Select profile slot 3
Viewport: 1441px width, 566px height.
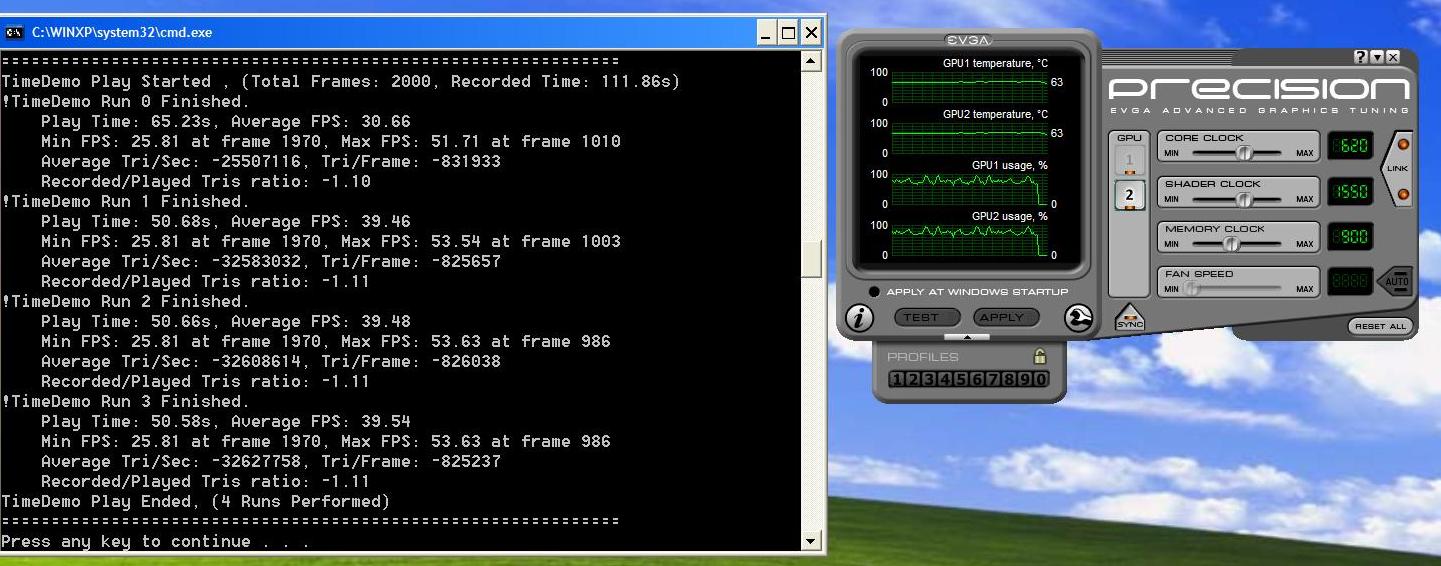coord(929,379)
